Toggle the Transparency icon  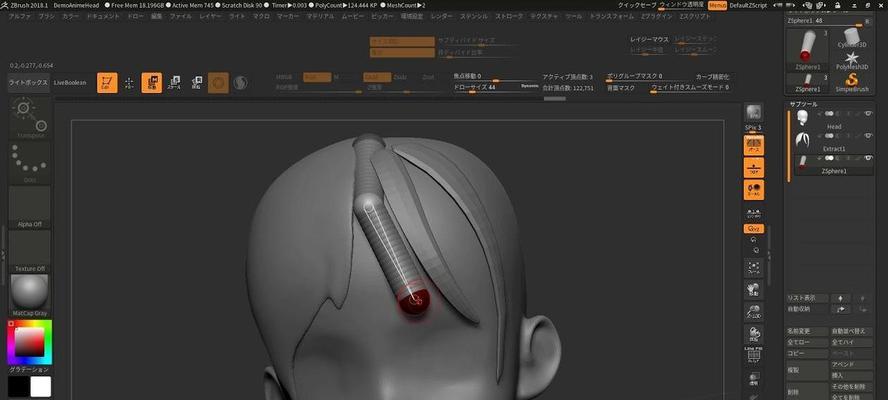tap(754, 378)
